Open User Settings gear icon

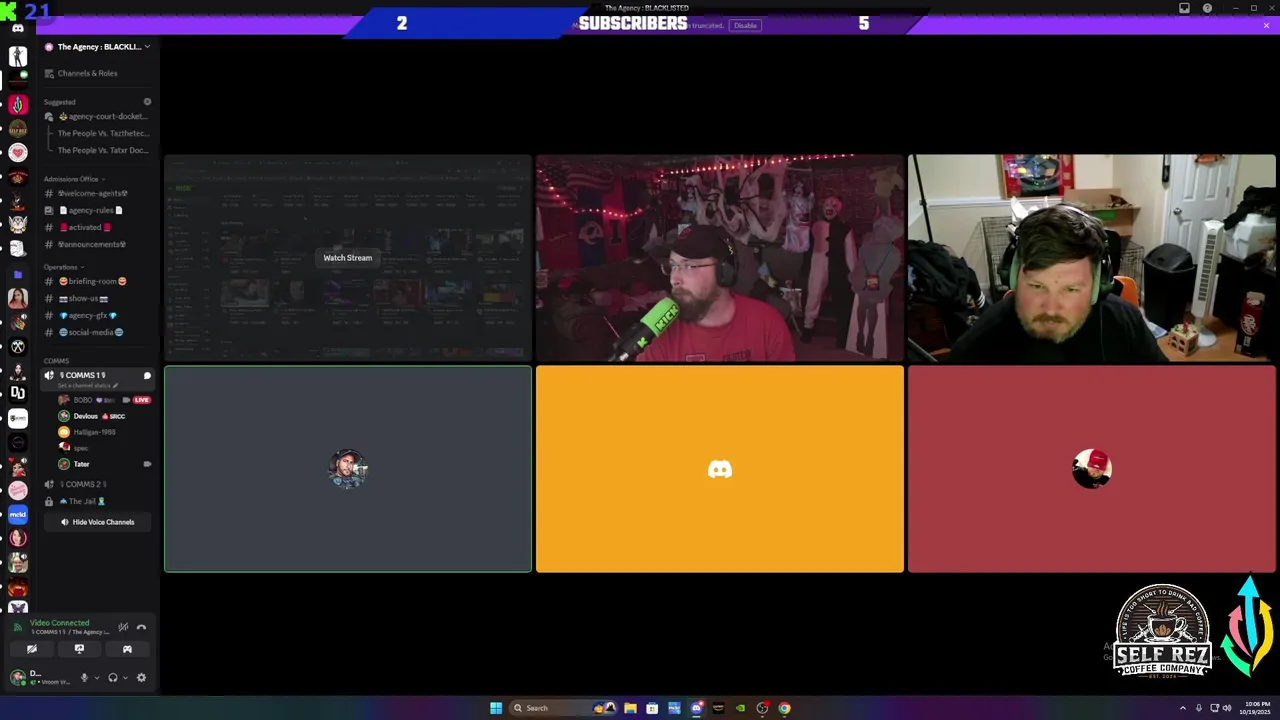coord(141,677)
